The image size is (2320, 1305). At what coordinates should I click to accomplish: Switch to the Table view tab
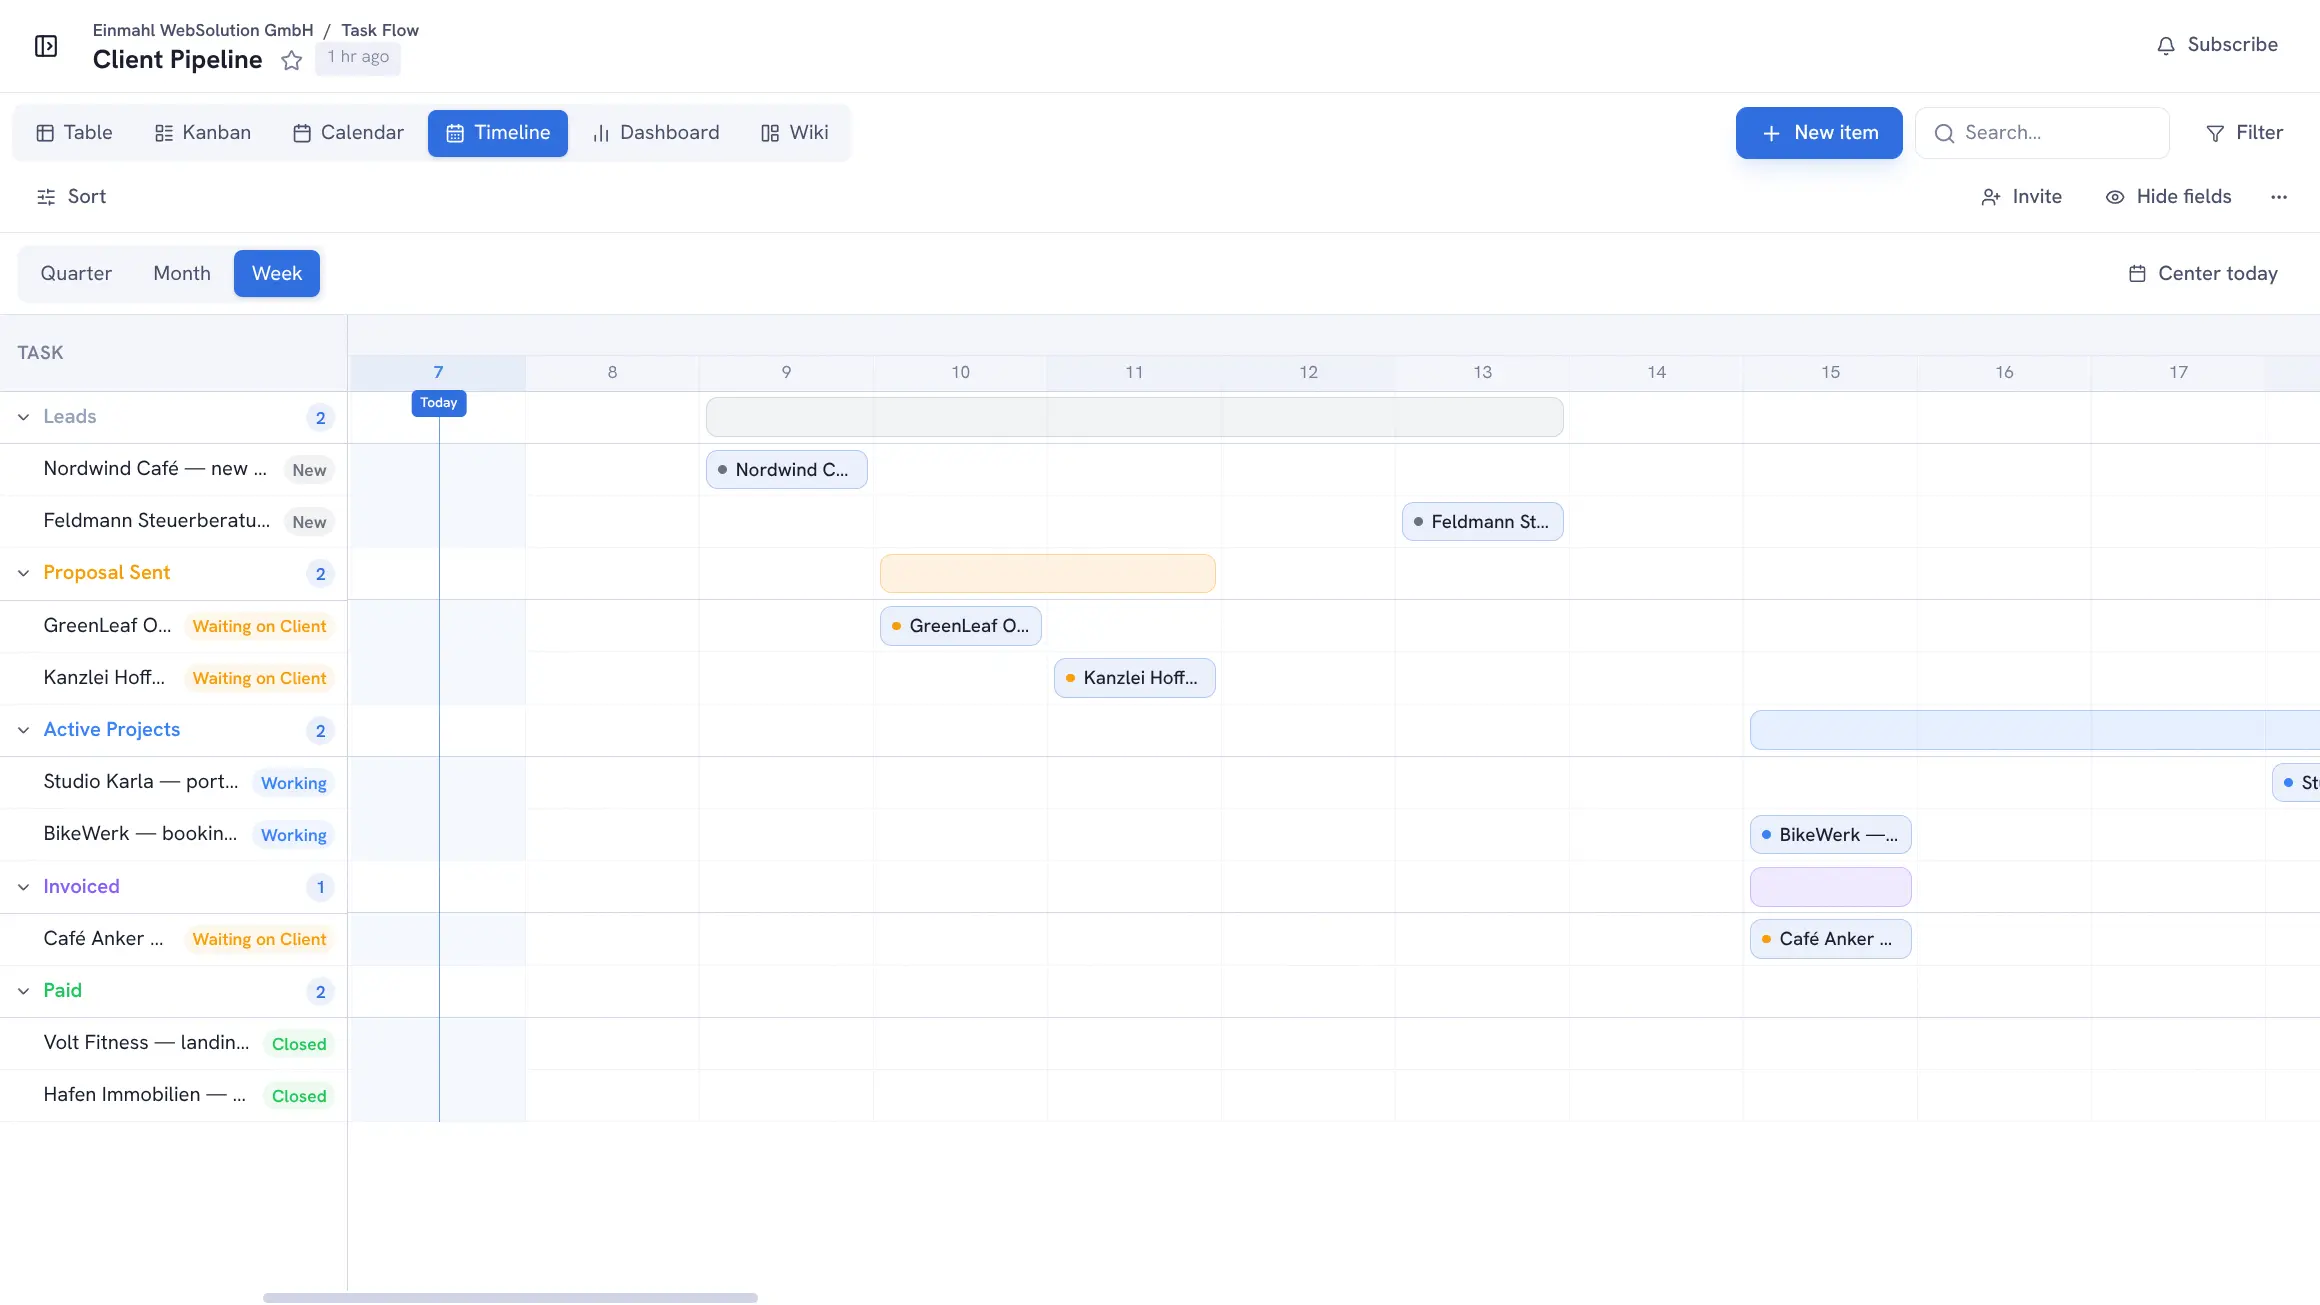click(x=74, y=133)
